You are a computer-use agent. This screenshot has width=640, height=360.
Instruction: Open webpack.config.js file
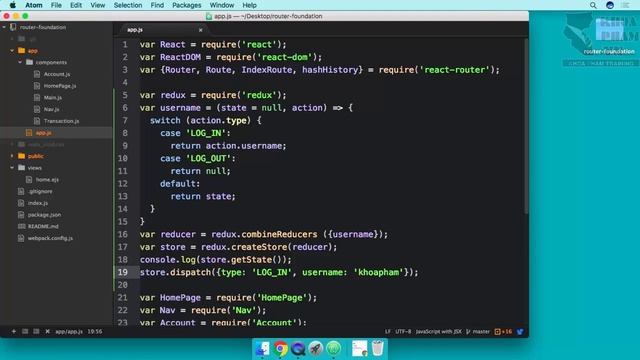tap(50, 238)
